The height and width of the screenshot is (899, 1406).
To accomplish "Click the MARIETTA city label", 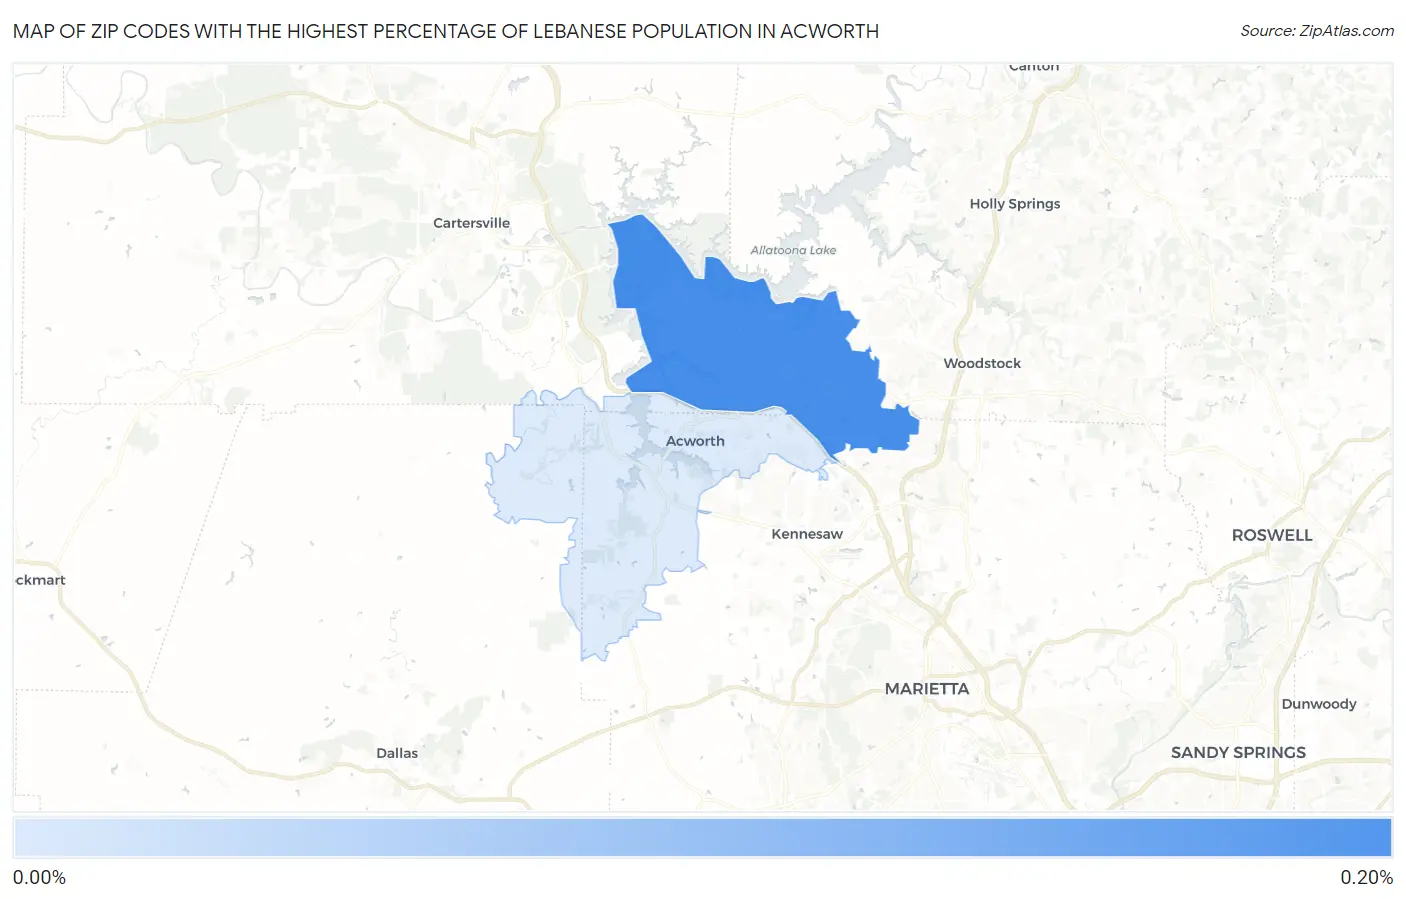I will [927, 689].
